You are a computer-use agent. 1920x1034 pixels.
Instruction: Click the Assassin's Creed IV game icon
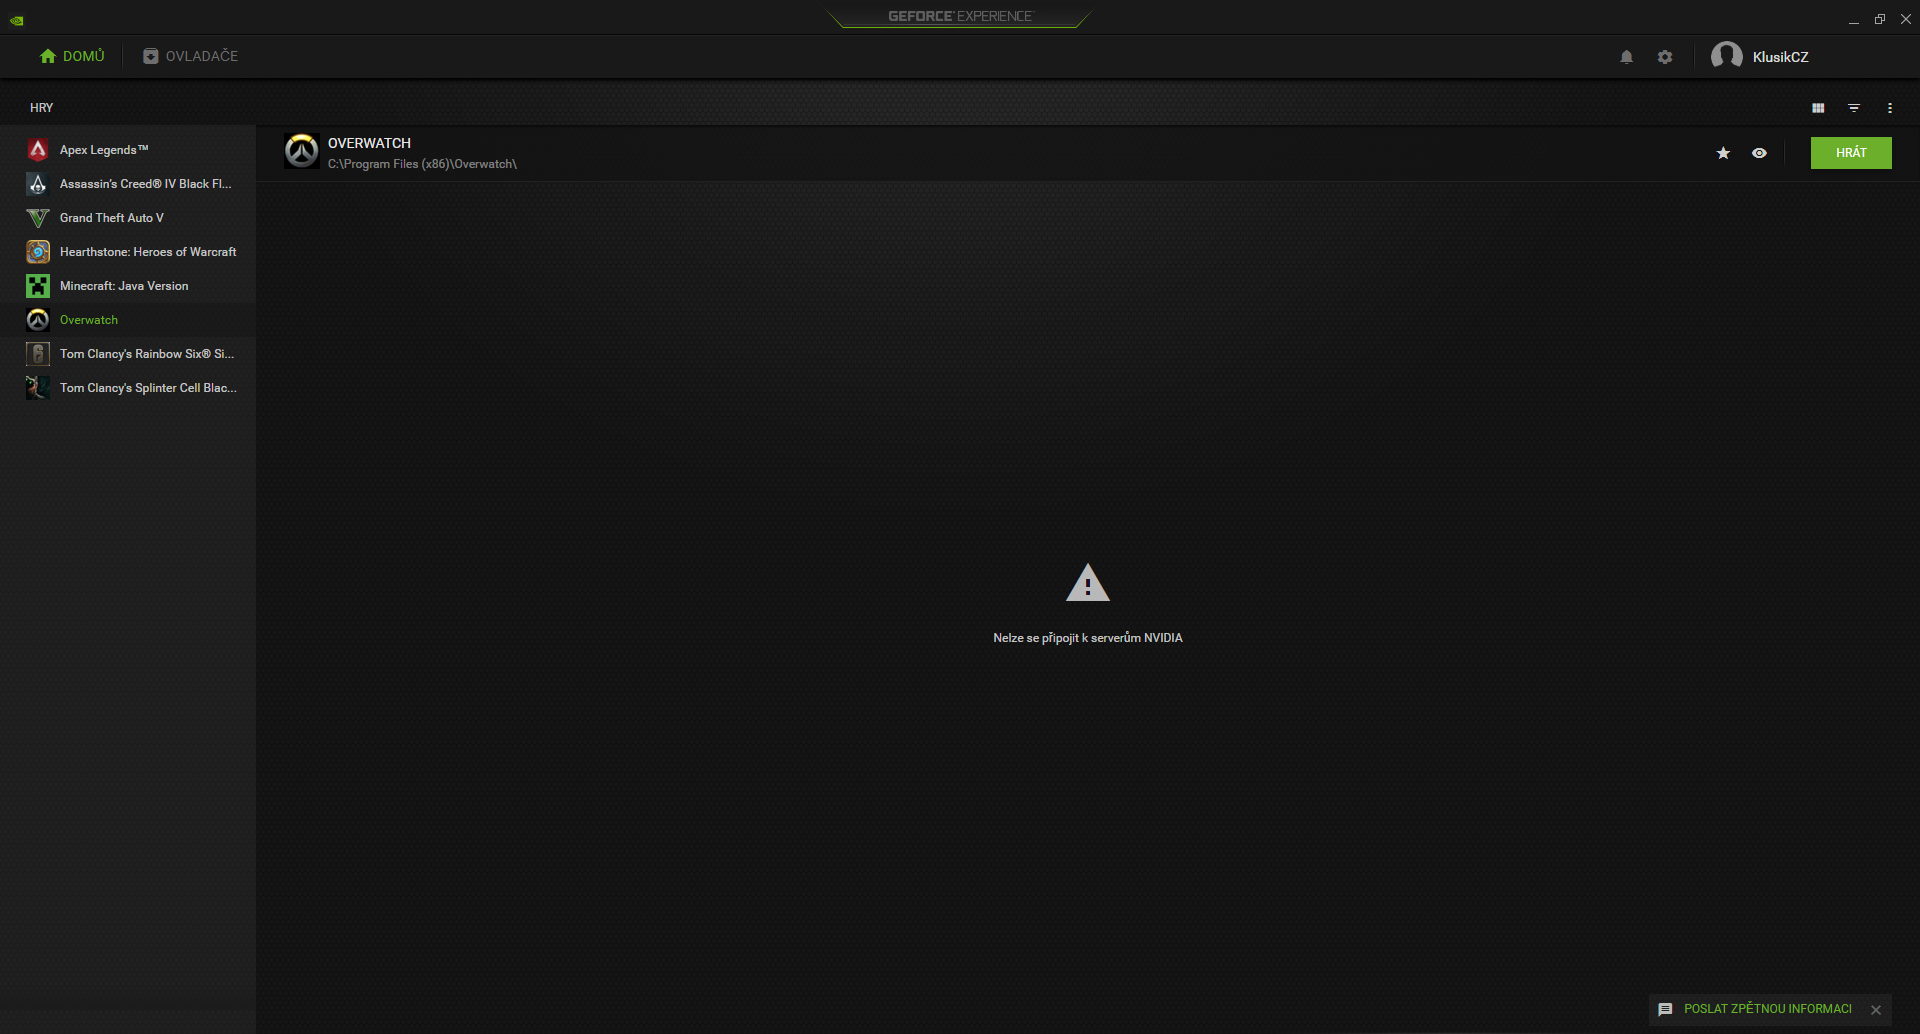[38, 184]
